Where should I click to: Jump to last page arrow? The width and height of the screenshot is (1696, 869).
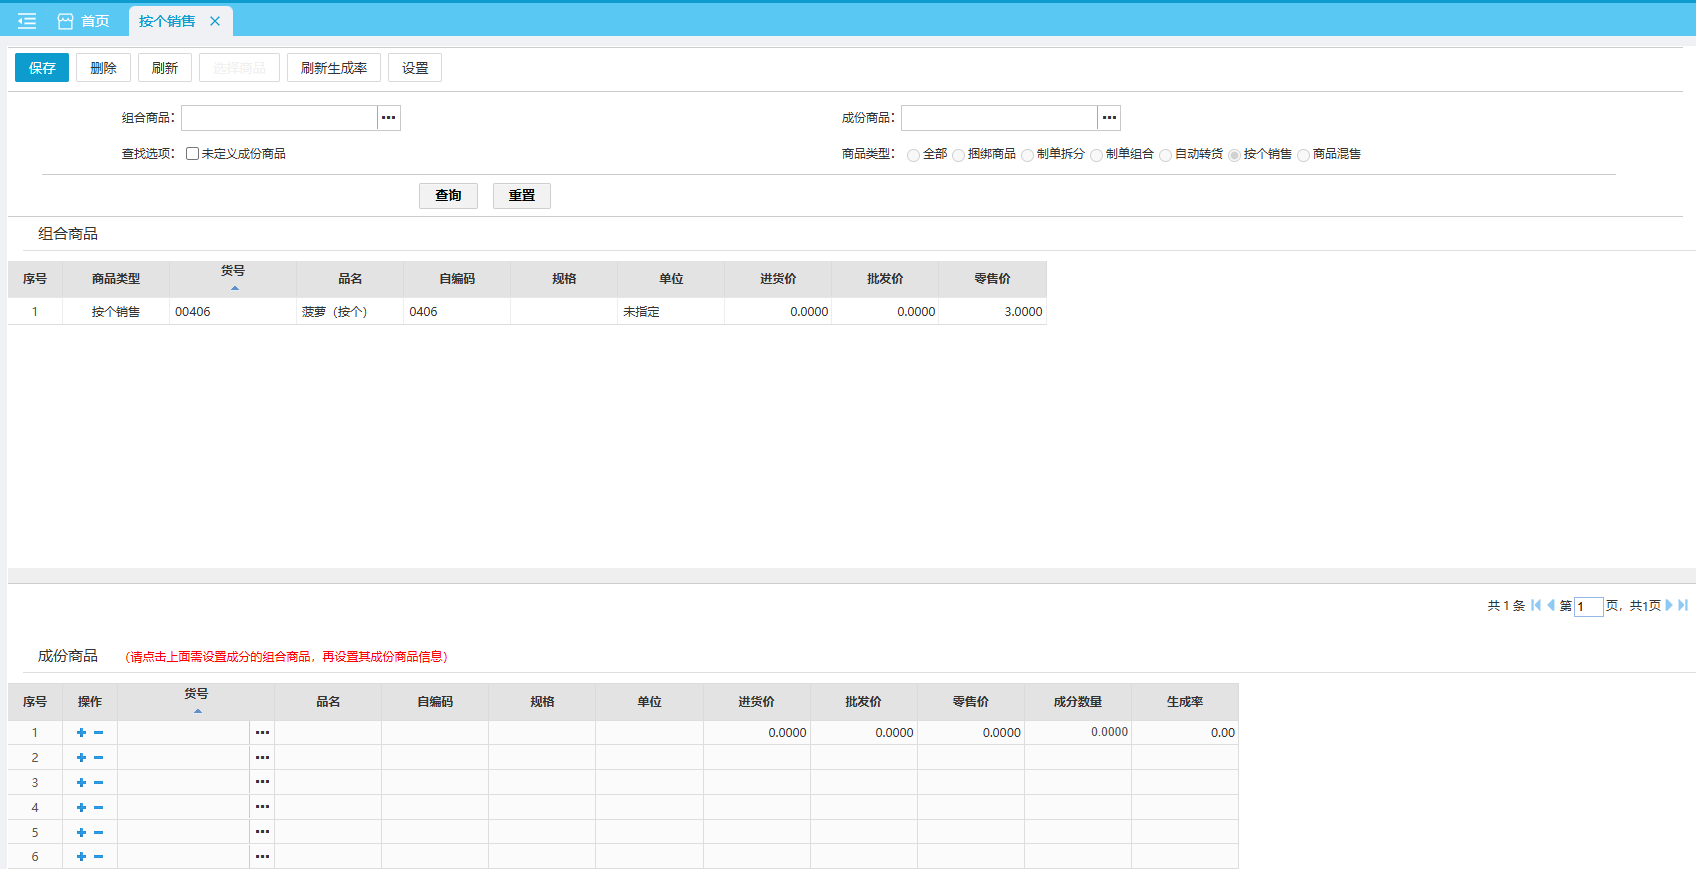[x=1683, y=605]
